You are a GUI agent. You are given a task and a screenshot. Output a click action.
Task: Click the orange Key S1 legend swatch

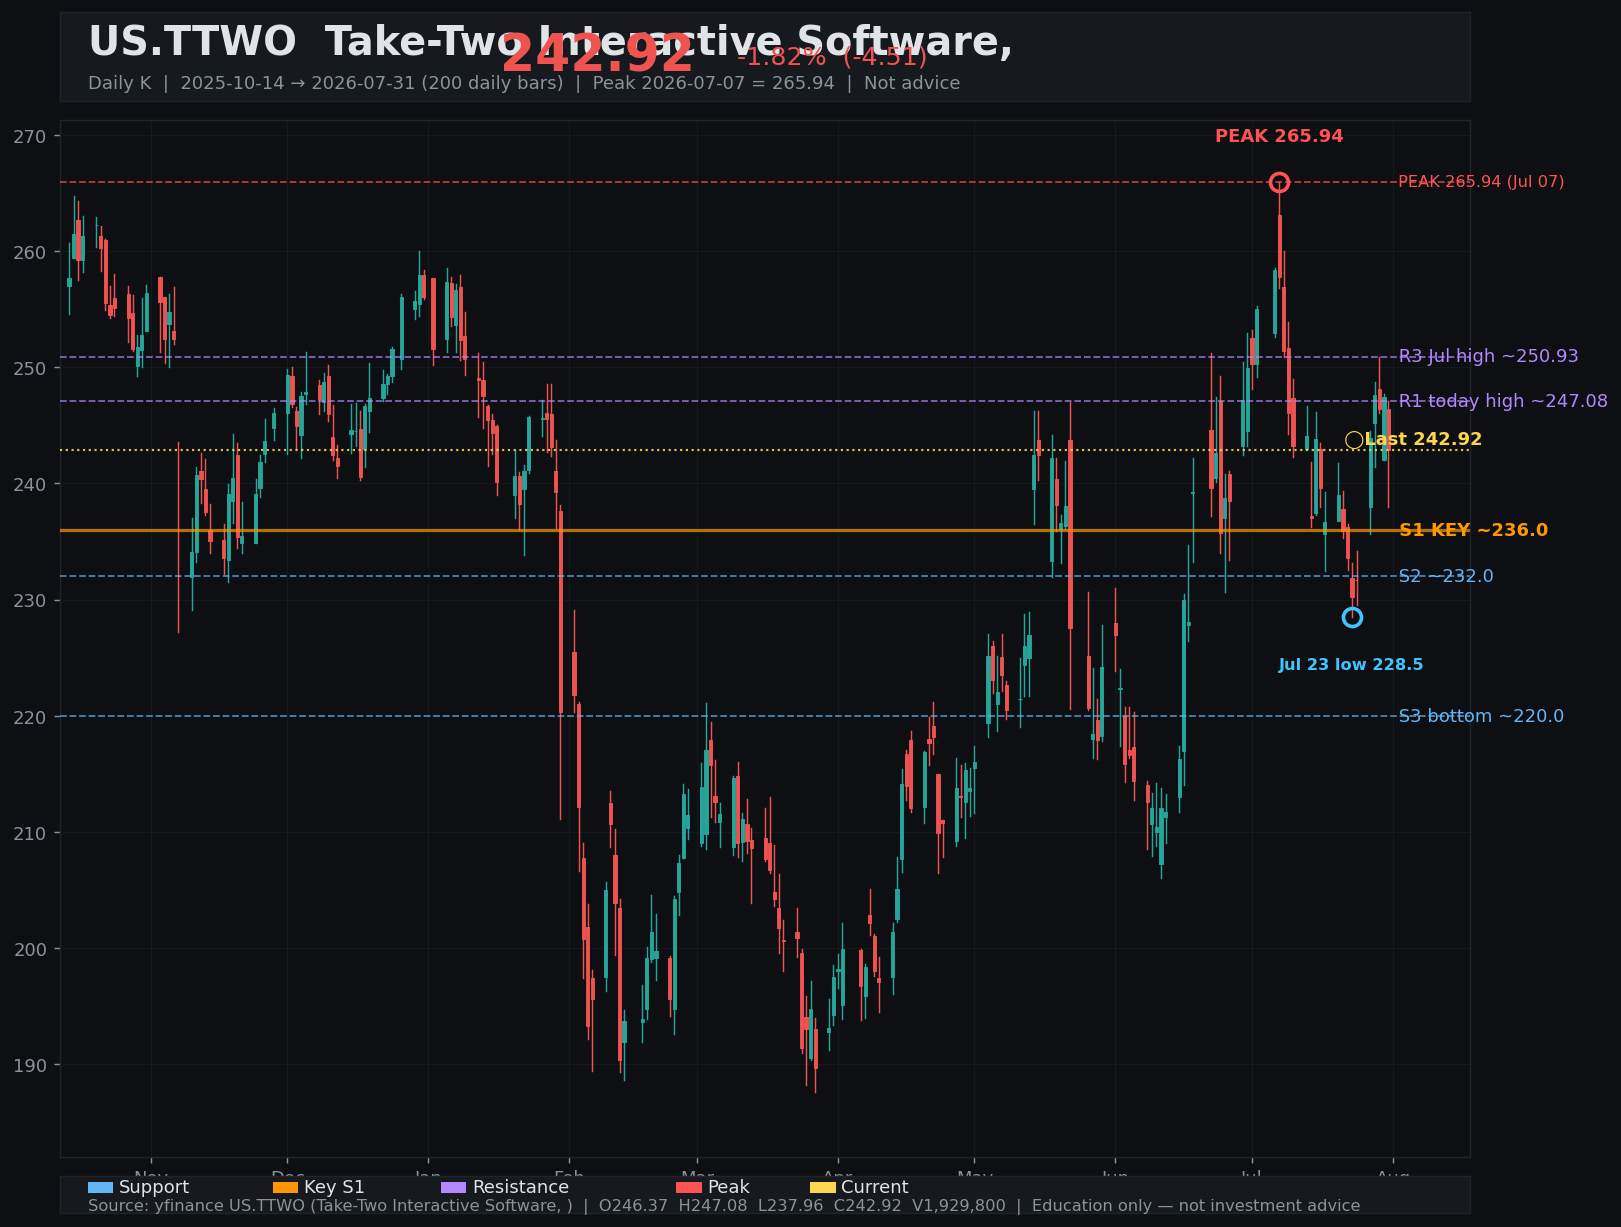point(285,1187)
